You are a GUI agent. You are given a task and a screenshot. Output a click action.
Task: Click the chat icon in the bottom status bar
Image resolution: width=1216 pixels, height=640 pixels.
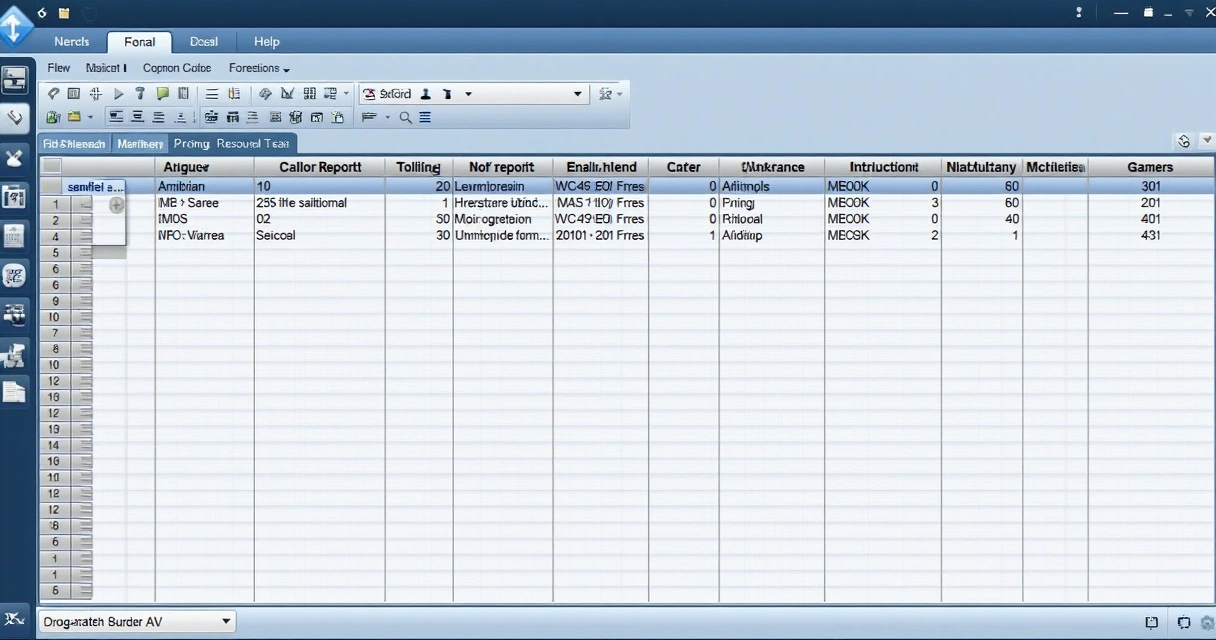click(1184, 621)
